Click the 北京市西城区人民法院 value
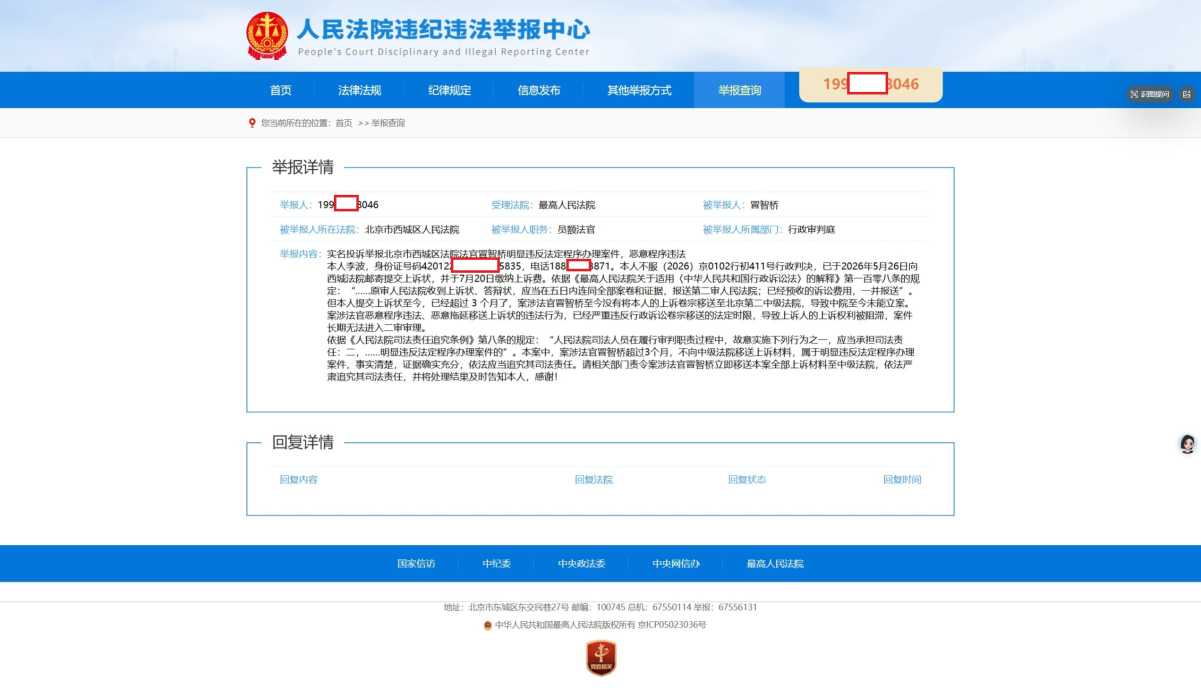The image size is (1201, 688). [x=411, y=230]
